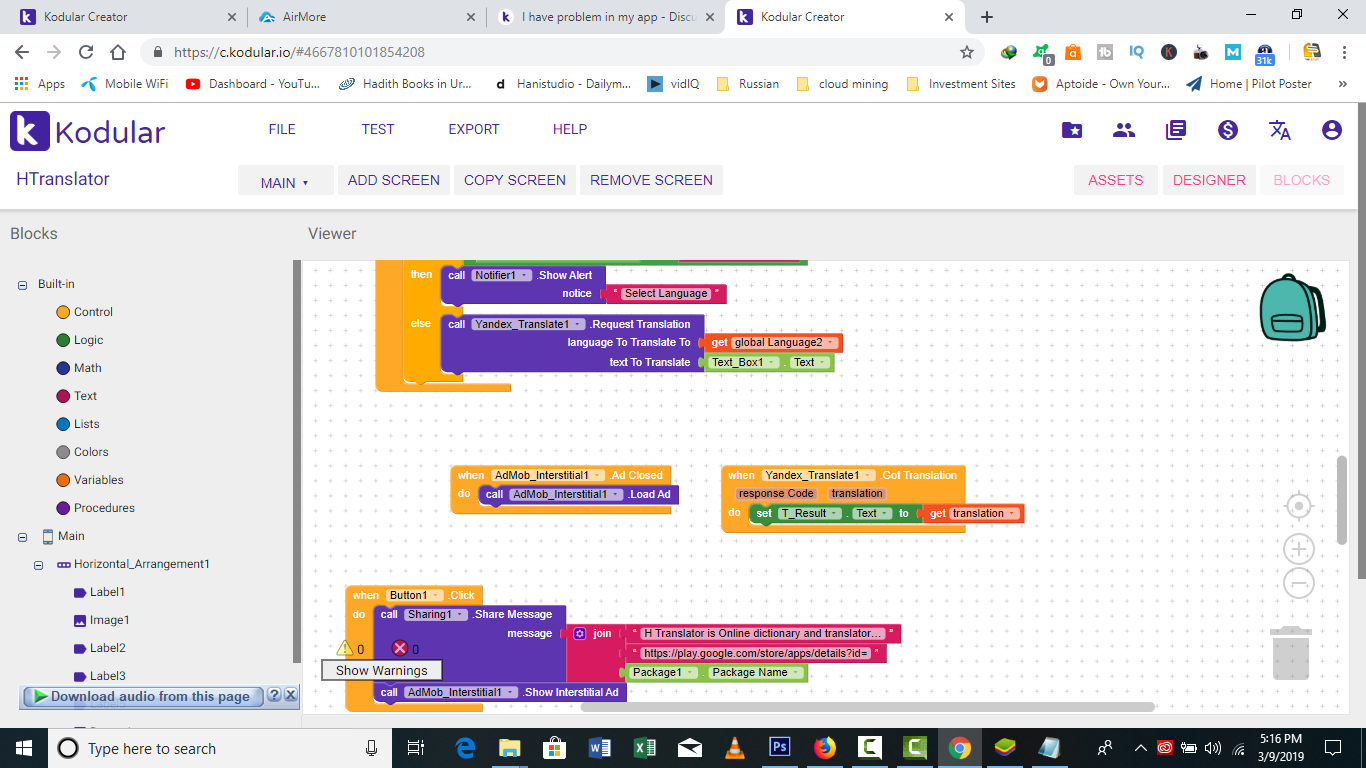
Task: Open the TEST menu
Action: point(378,129)
